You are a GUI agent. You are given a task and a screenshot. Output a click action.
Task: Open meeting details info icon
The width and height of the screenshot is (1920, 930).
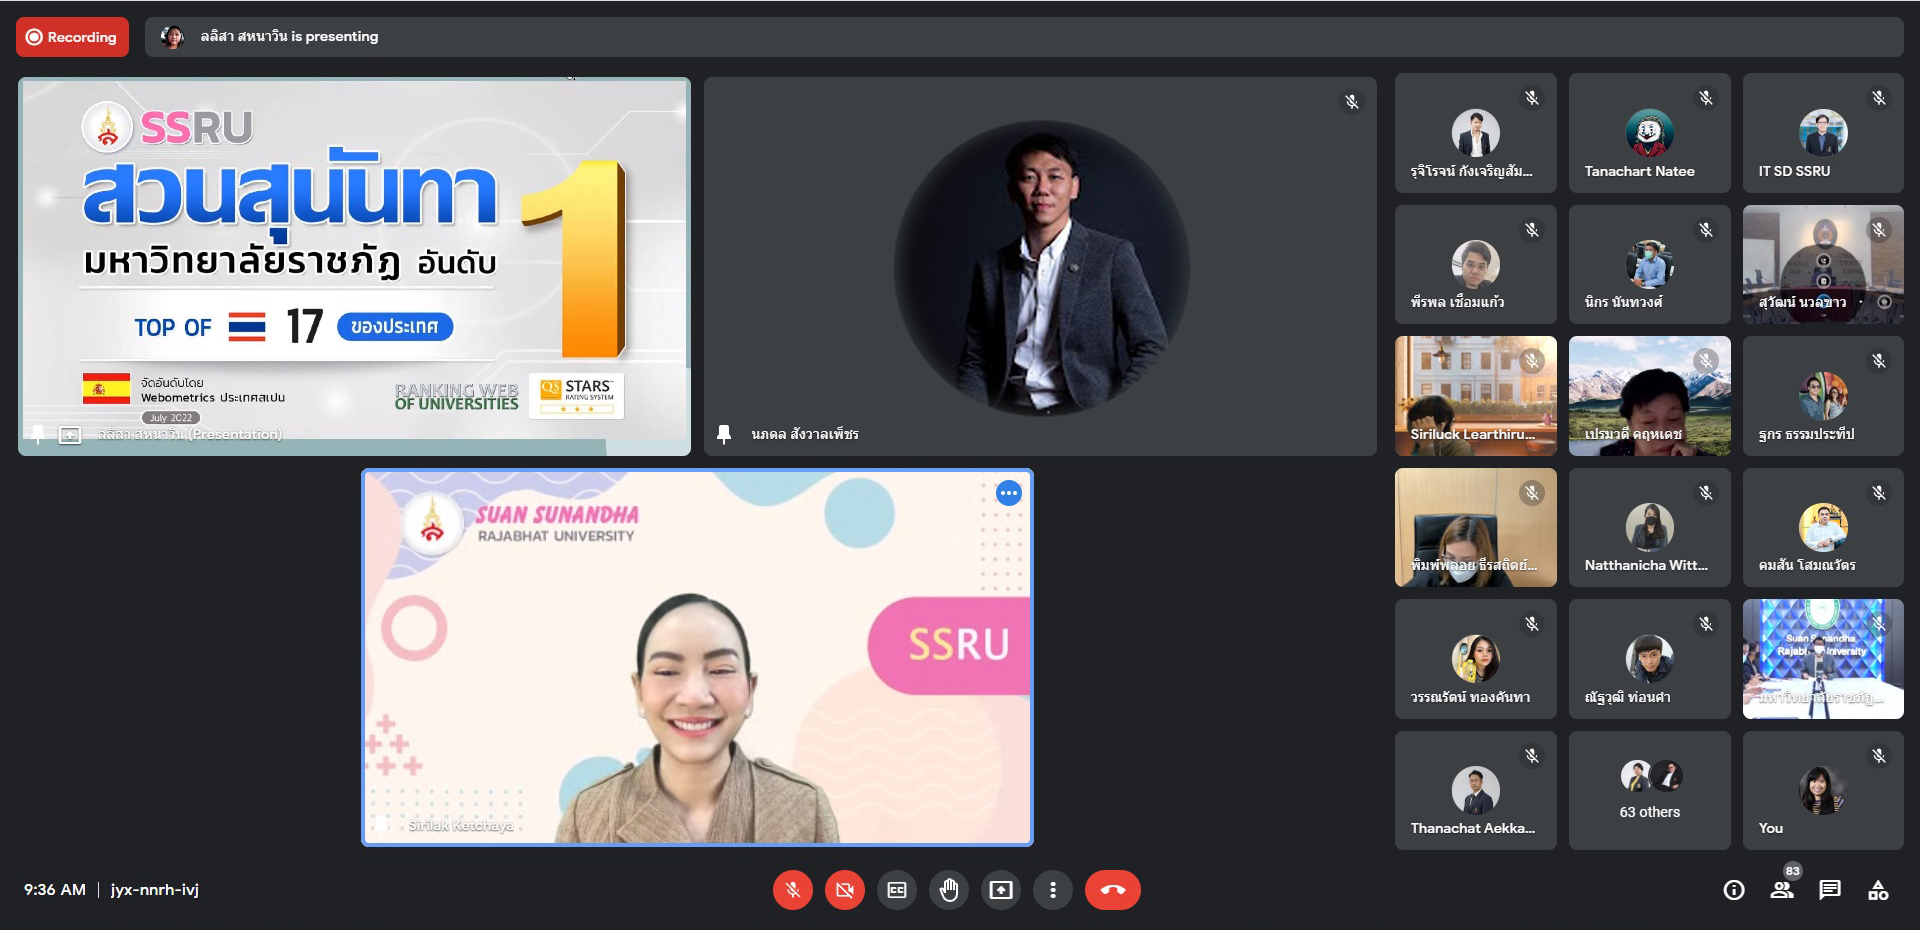pyautogui.click(x=1734, y=890)
